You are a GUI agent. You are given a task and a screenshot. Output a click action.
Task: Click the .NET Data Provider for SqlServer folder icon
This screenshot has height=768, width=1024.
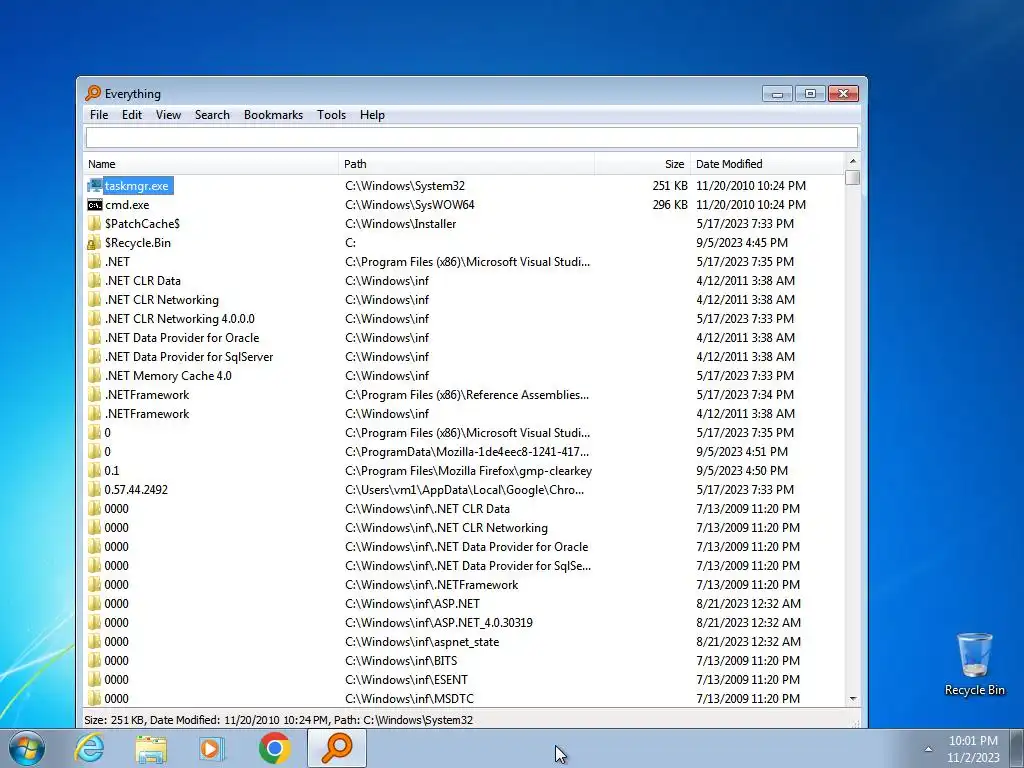(x=95, y=357)
